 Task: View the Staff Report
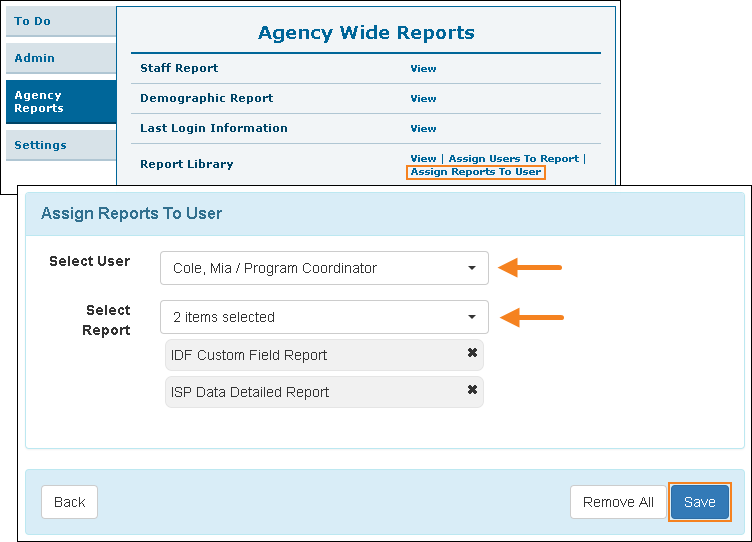423,69
